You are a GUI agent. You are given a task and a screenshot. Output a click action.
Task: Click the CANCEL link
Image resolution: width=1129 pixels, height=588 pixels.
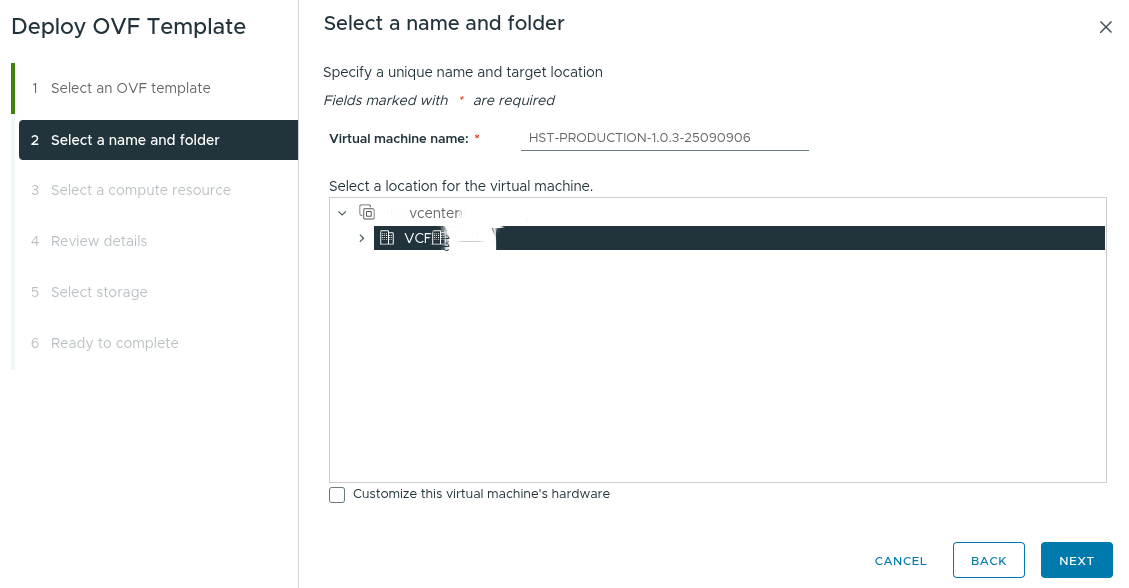(x=900, y=561)
